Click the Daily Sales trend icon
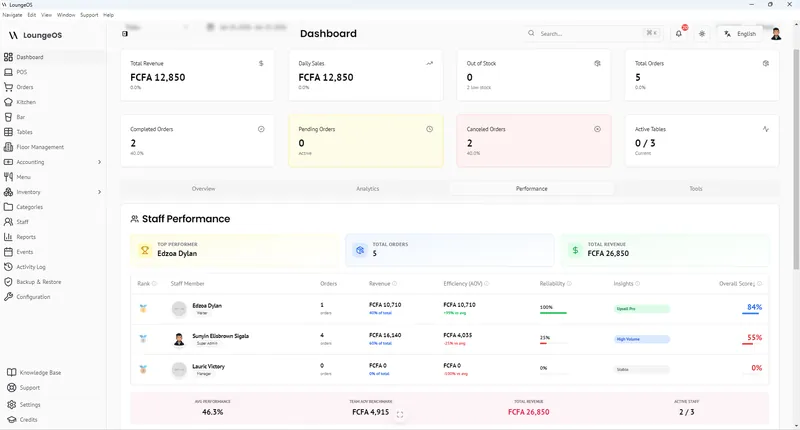The height and width of the screenshot is (430, 800). pyautogui.click(x=430, y=63)
